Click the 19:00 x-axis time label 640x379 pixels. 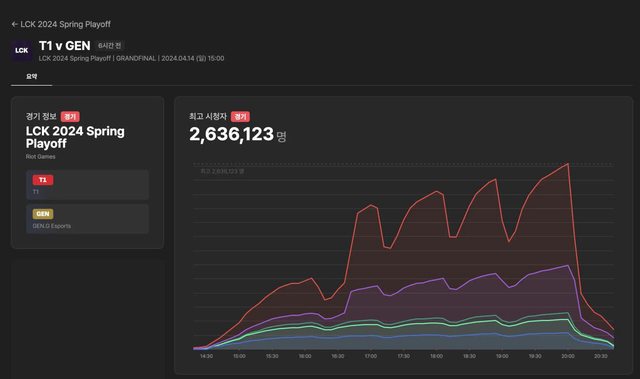click(x=502, y=356)
